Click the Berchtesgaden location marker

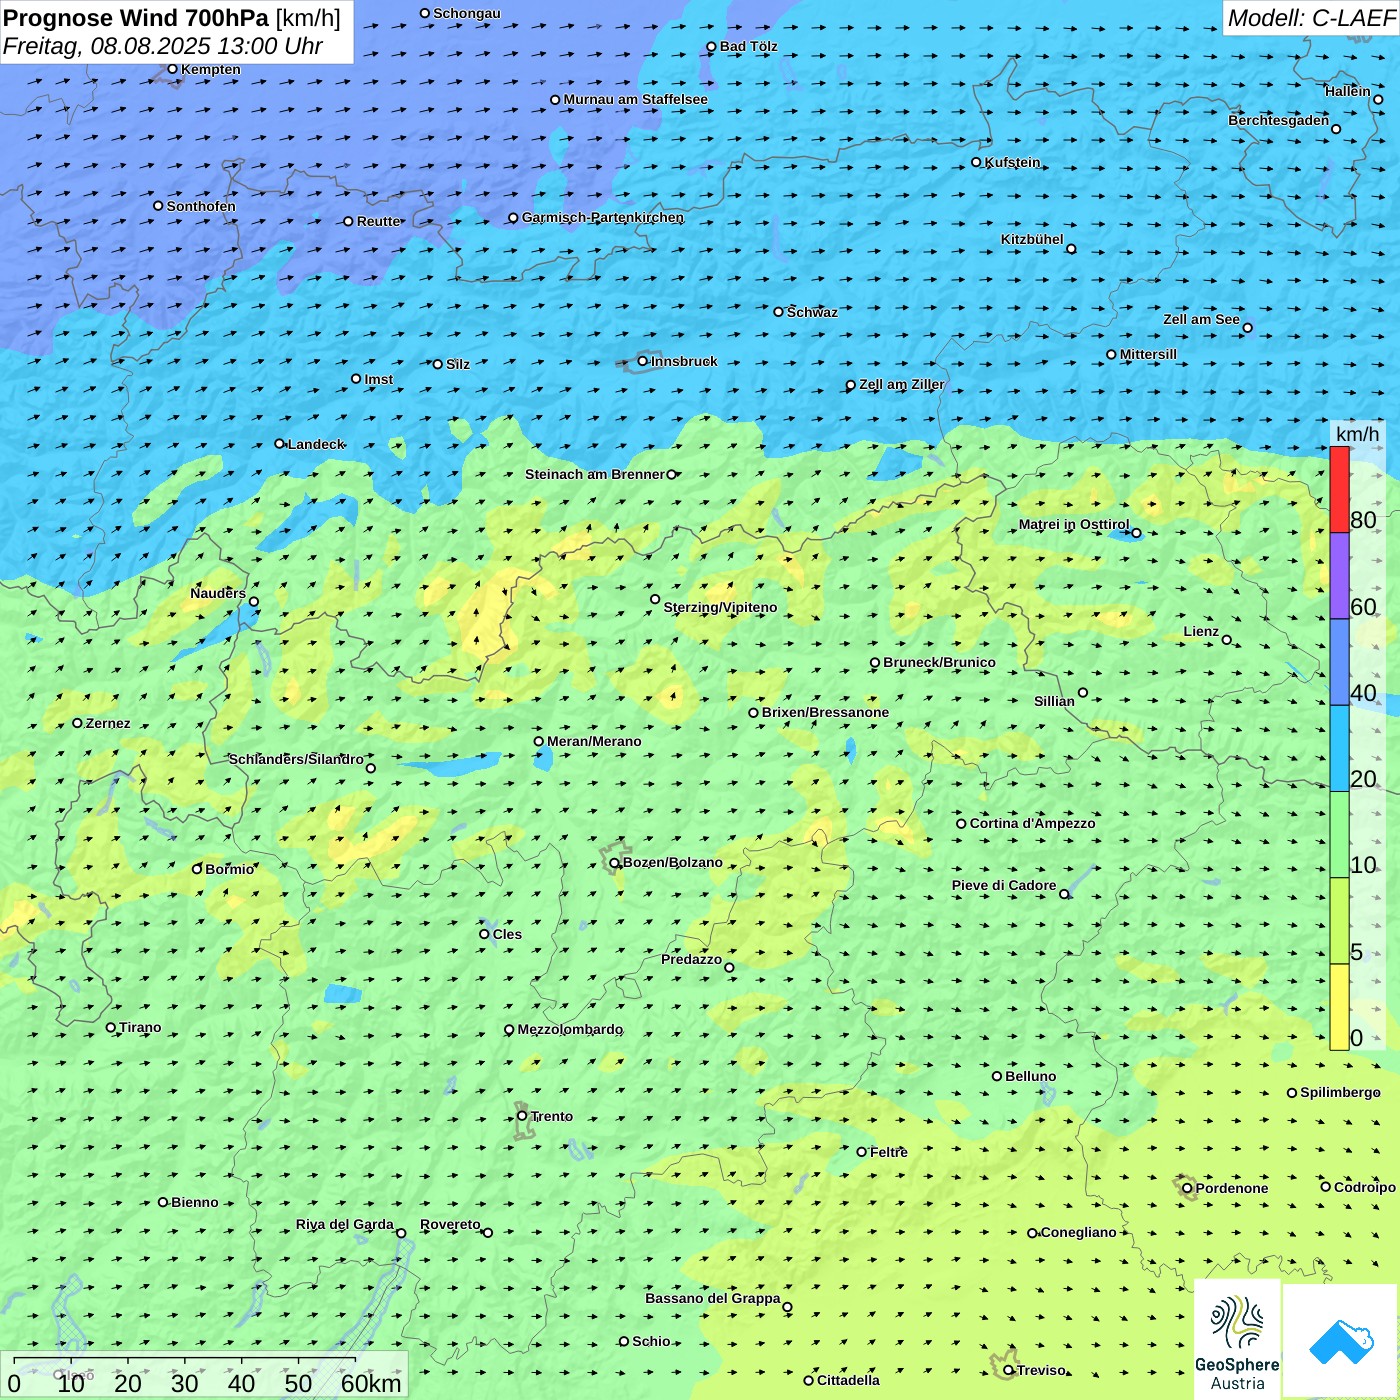click(1336, 129)
